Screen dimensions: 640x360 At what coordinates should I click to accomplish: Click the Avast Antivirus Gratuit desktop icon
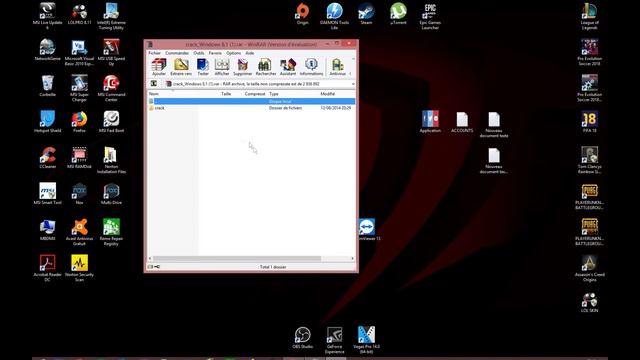(79, 232)
